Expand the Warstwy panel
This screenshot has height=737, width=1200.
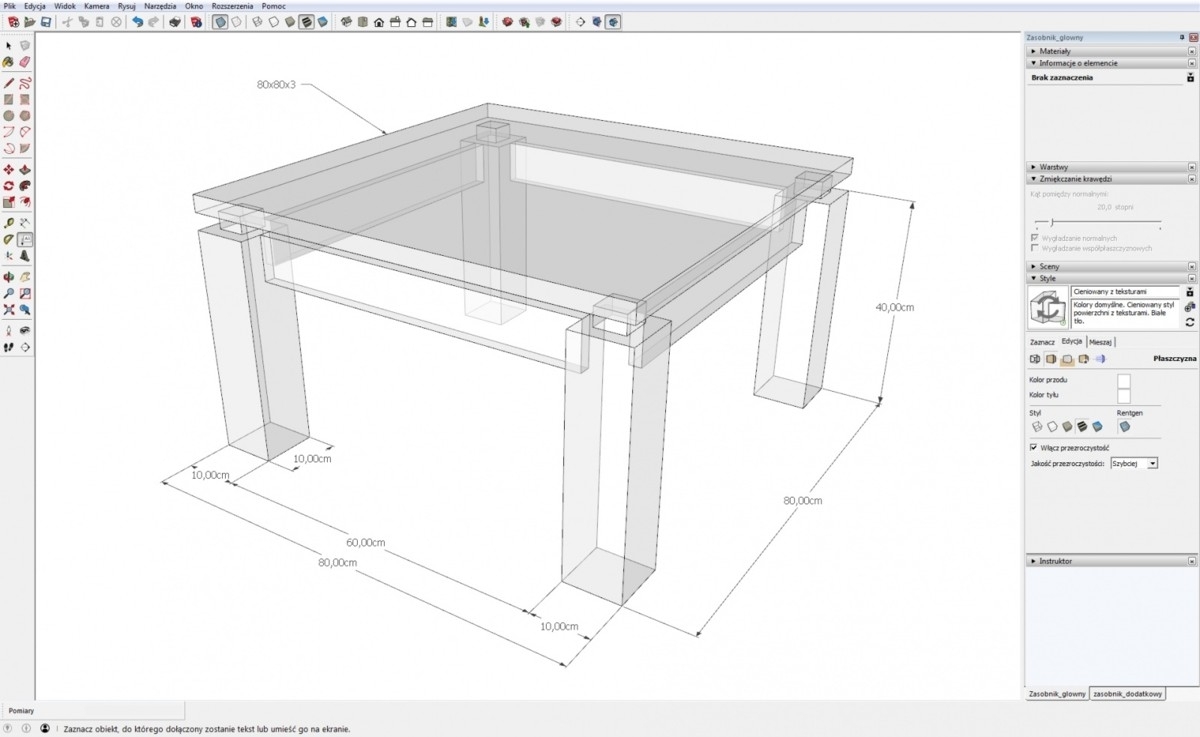[1055, 167]
